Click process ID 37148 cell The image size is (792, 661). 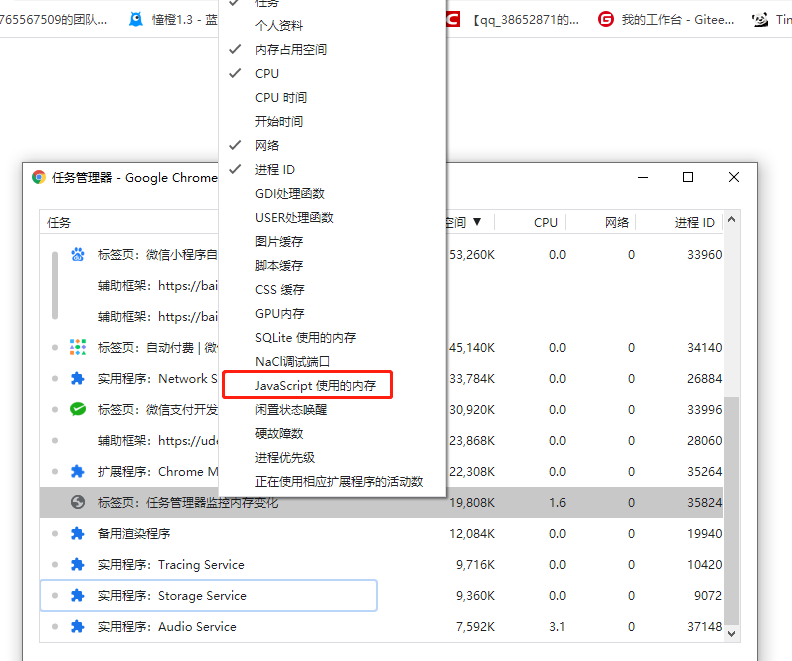tap(705, 627)
